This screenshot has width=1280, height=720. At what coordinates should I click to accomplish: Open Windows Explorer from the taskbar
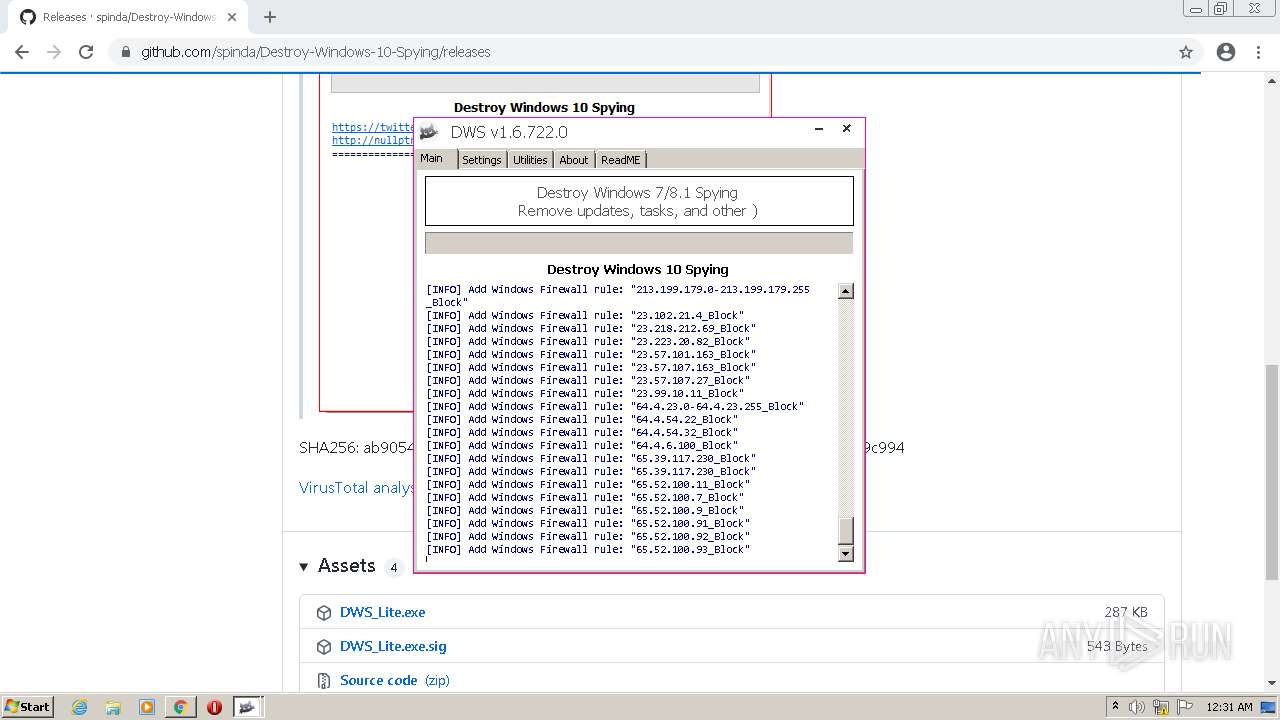(113, 707)
